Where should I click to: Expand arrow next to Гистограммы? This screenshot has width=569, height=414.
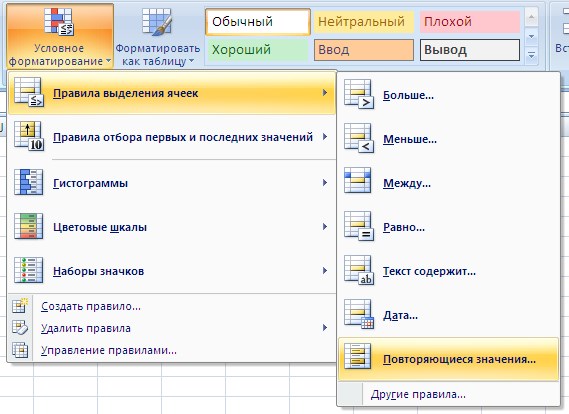[325, 183]
